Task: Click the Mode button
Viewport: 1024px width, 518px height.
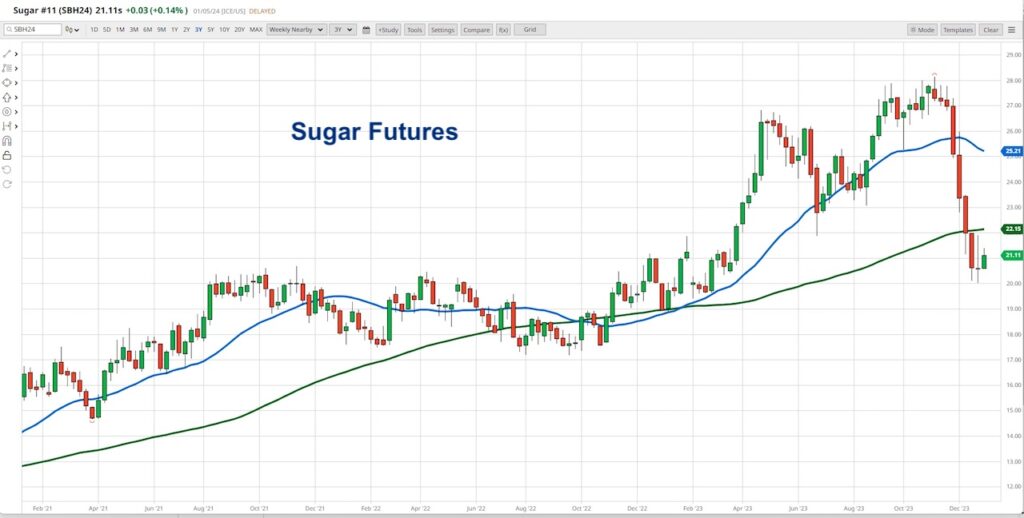Action: pyautogui.click(x=922, y=30)
